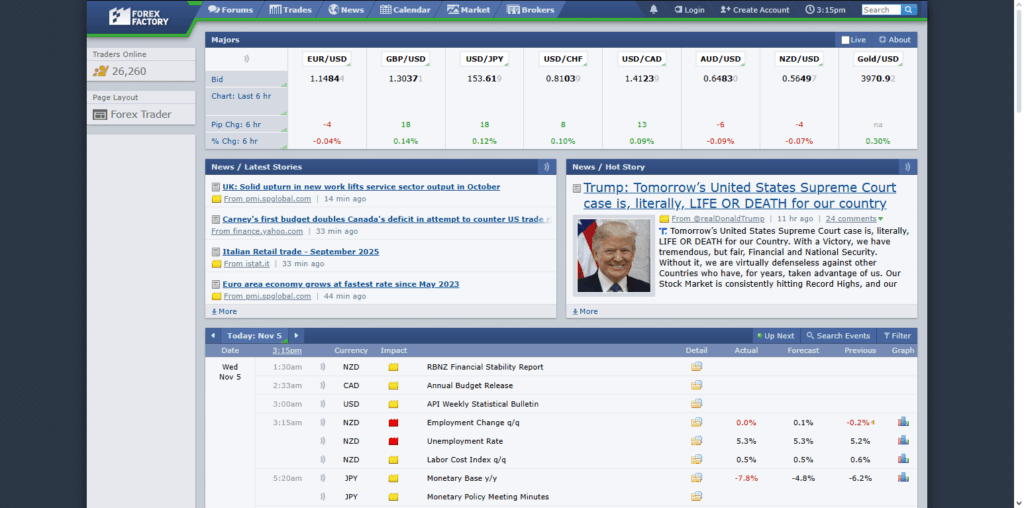1024x508 pixels.
Task: Open the News menu
Action: click(346, 10)
